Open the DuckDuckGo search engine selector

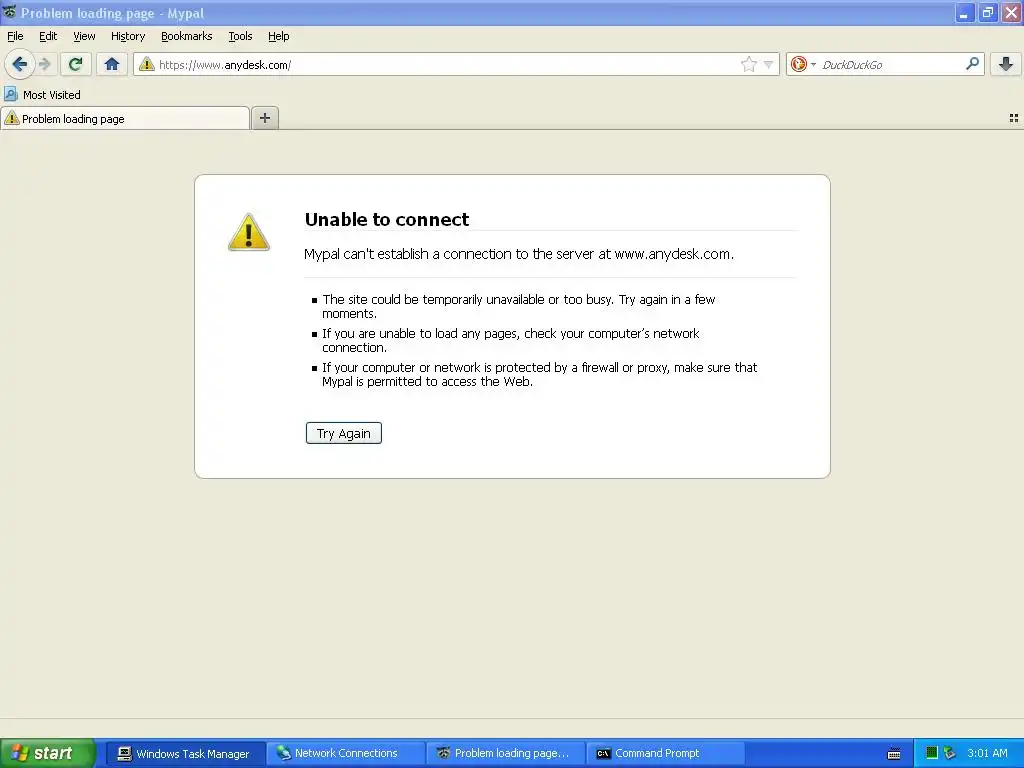[x=803, y=64]
